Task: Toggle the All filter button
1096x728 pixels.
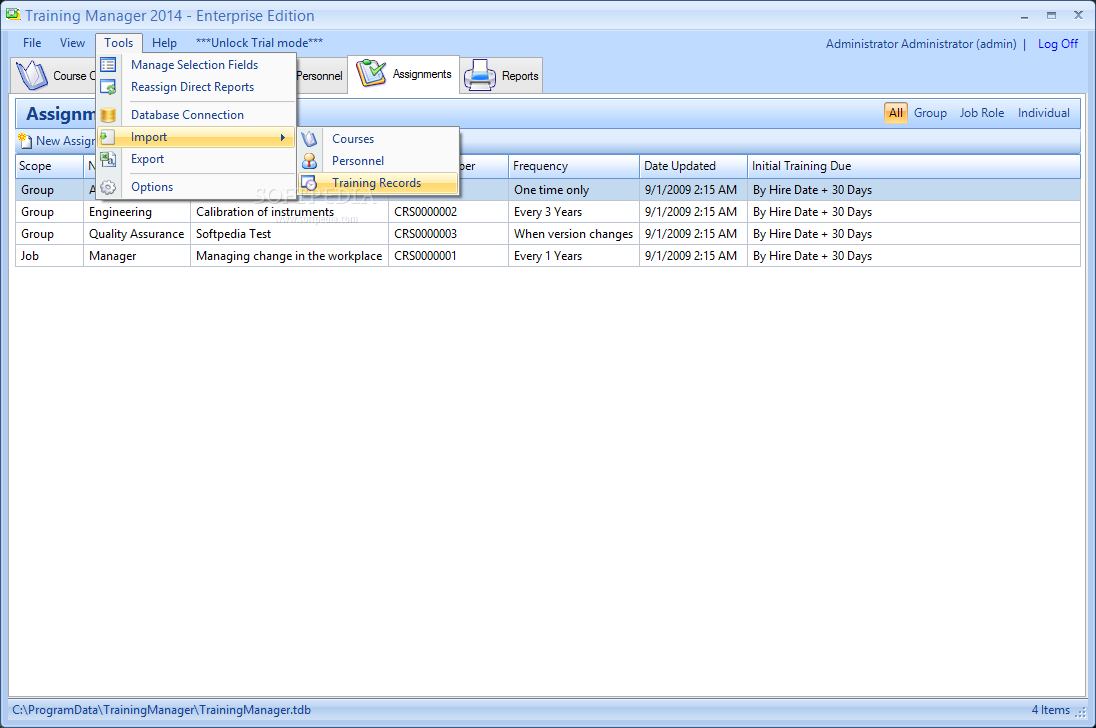Action: (895, 113)
